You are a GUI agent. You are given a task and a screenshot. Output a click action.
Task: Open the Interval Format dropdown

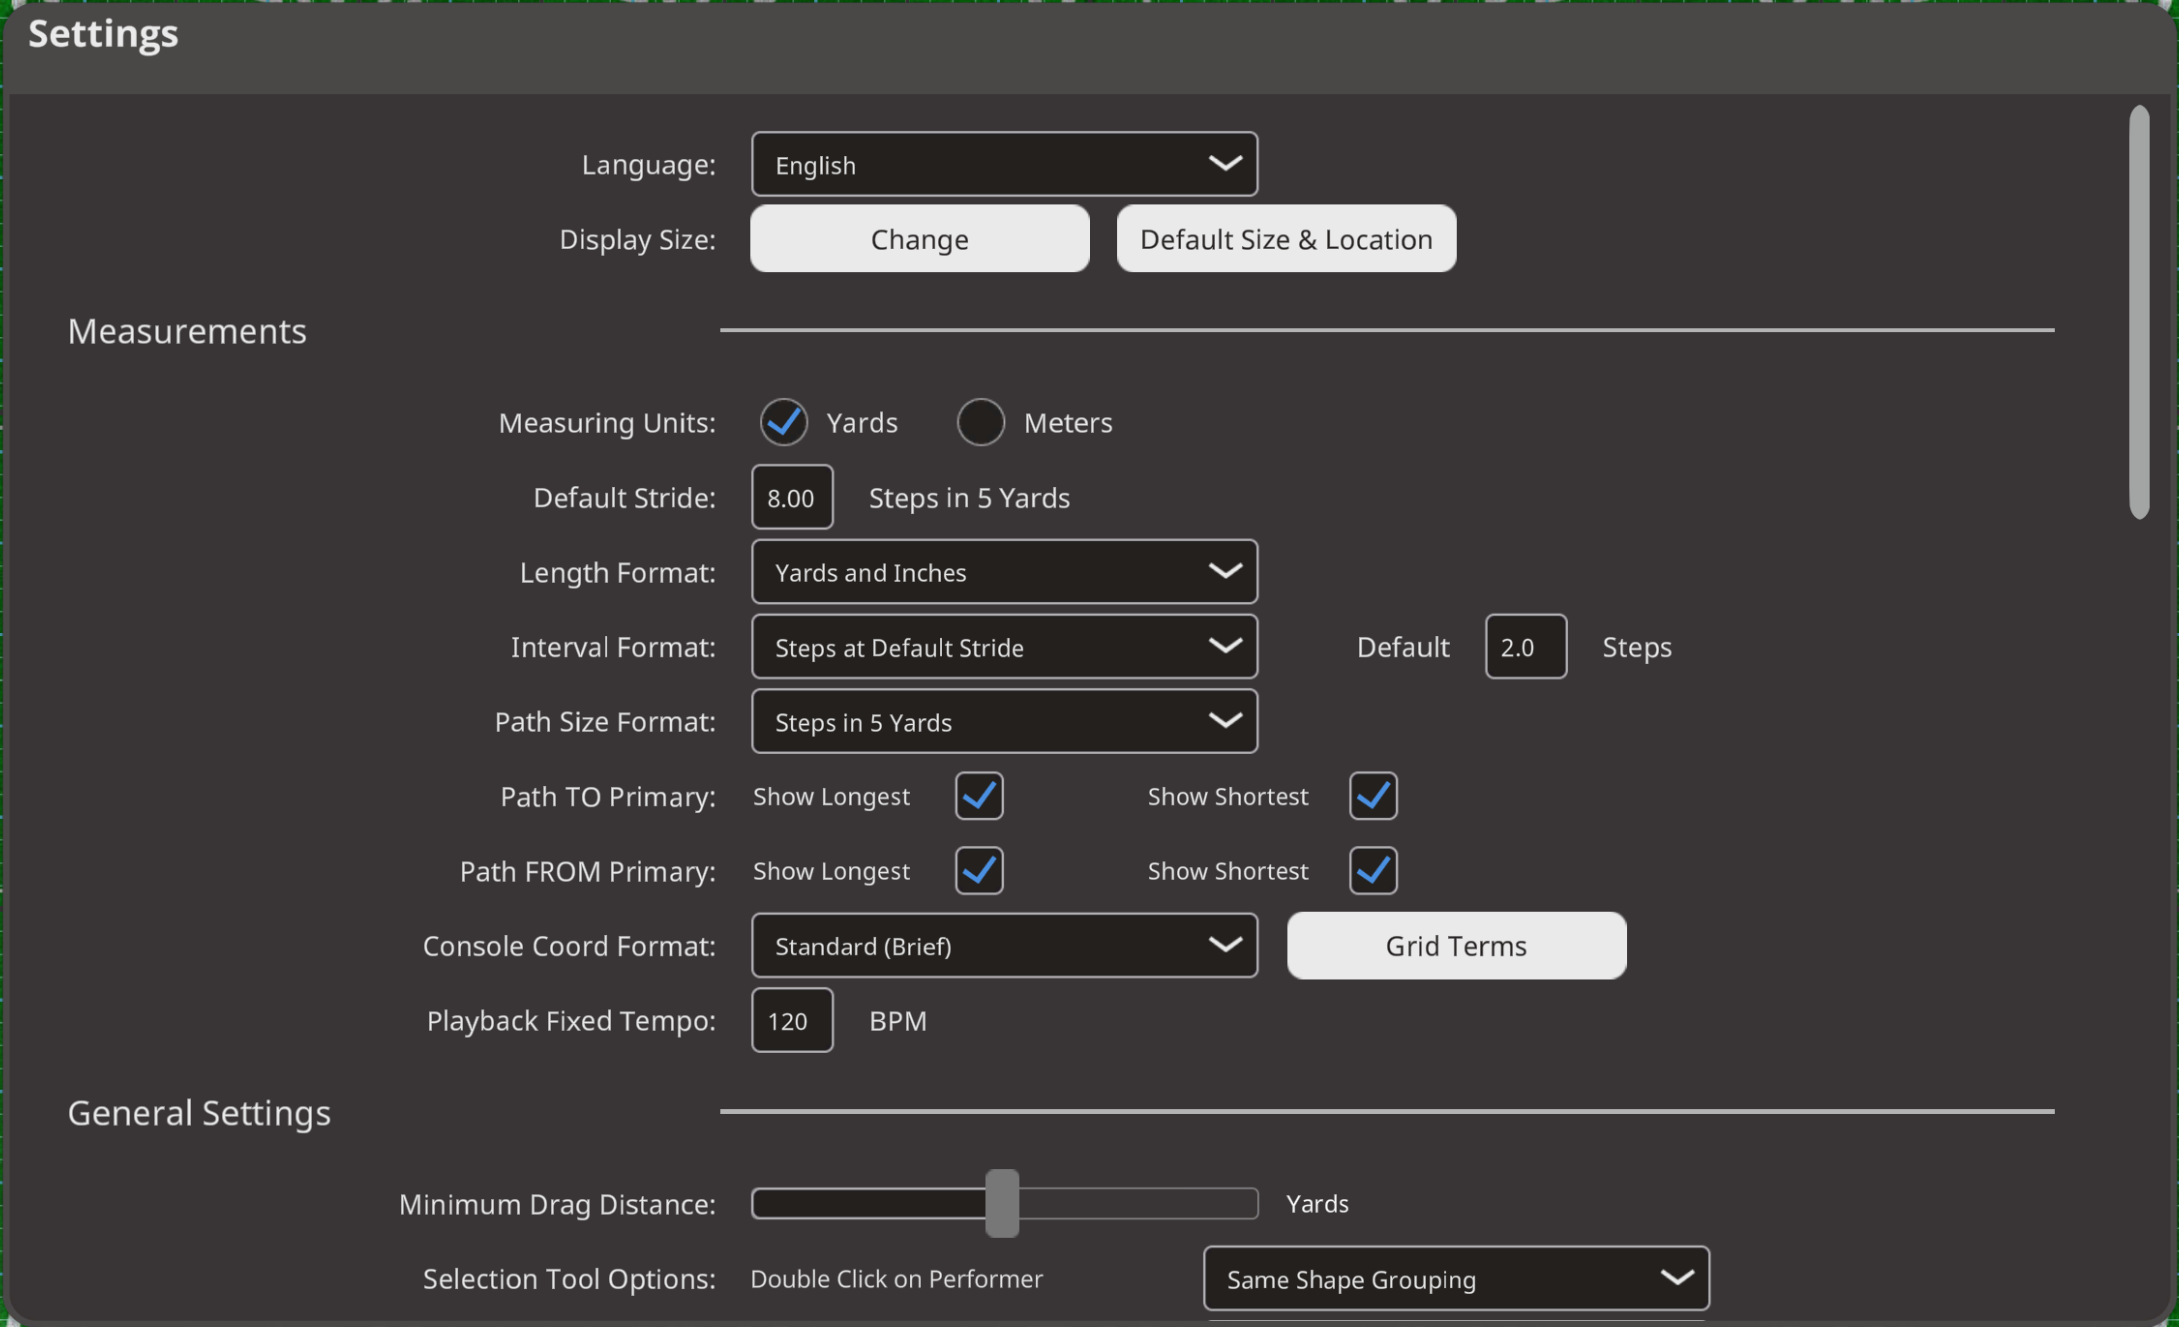pos(1003,647)
